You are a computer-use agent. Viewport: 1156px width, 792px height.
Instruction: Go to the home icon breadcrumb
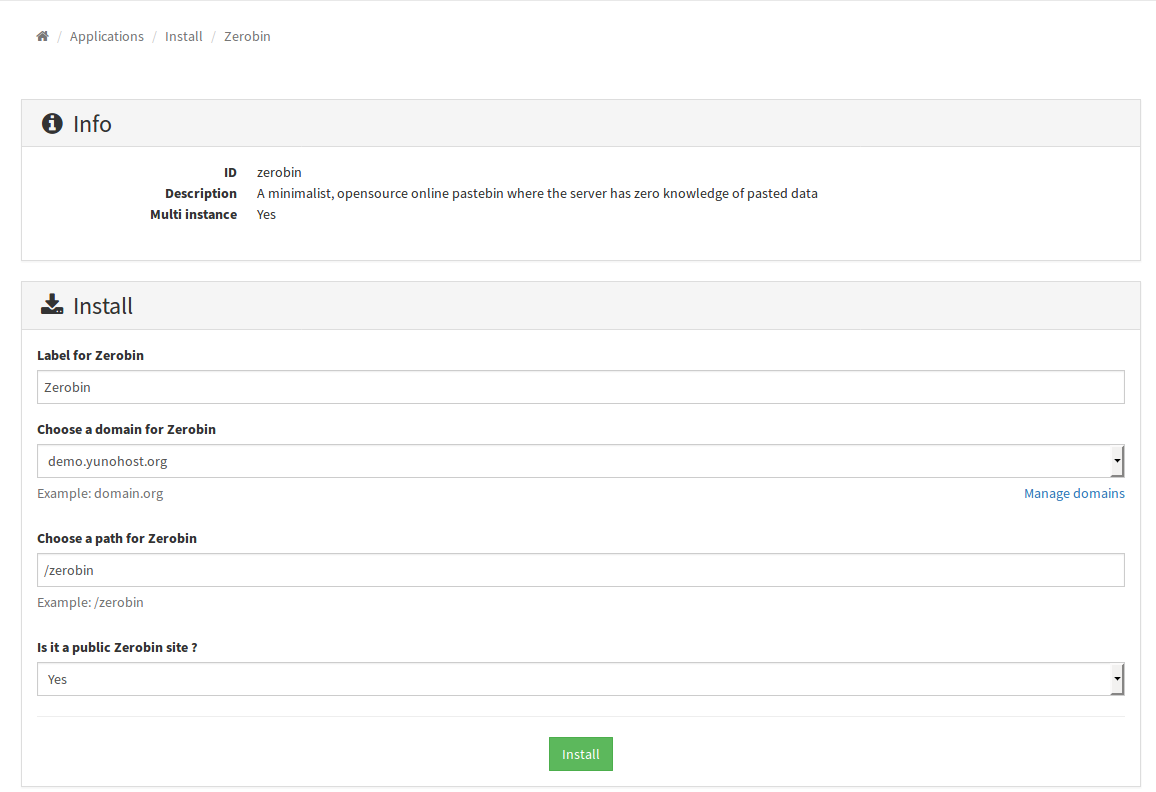42,36
